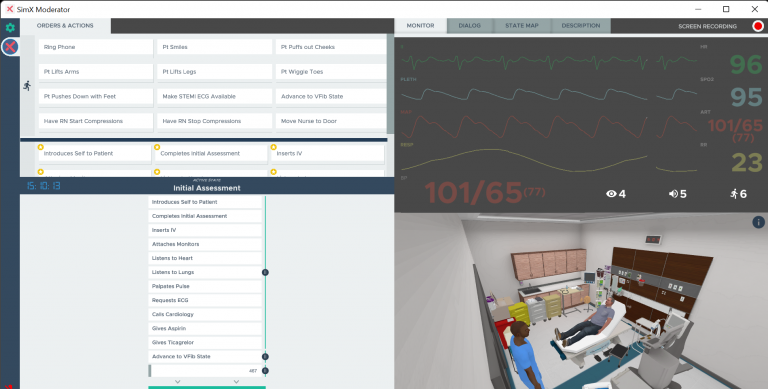768x389 pixels.
Task: Click the red X circle in sidebar
Action: tap(10, 47)
